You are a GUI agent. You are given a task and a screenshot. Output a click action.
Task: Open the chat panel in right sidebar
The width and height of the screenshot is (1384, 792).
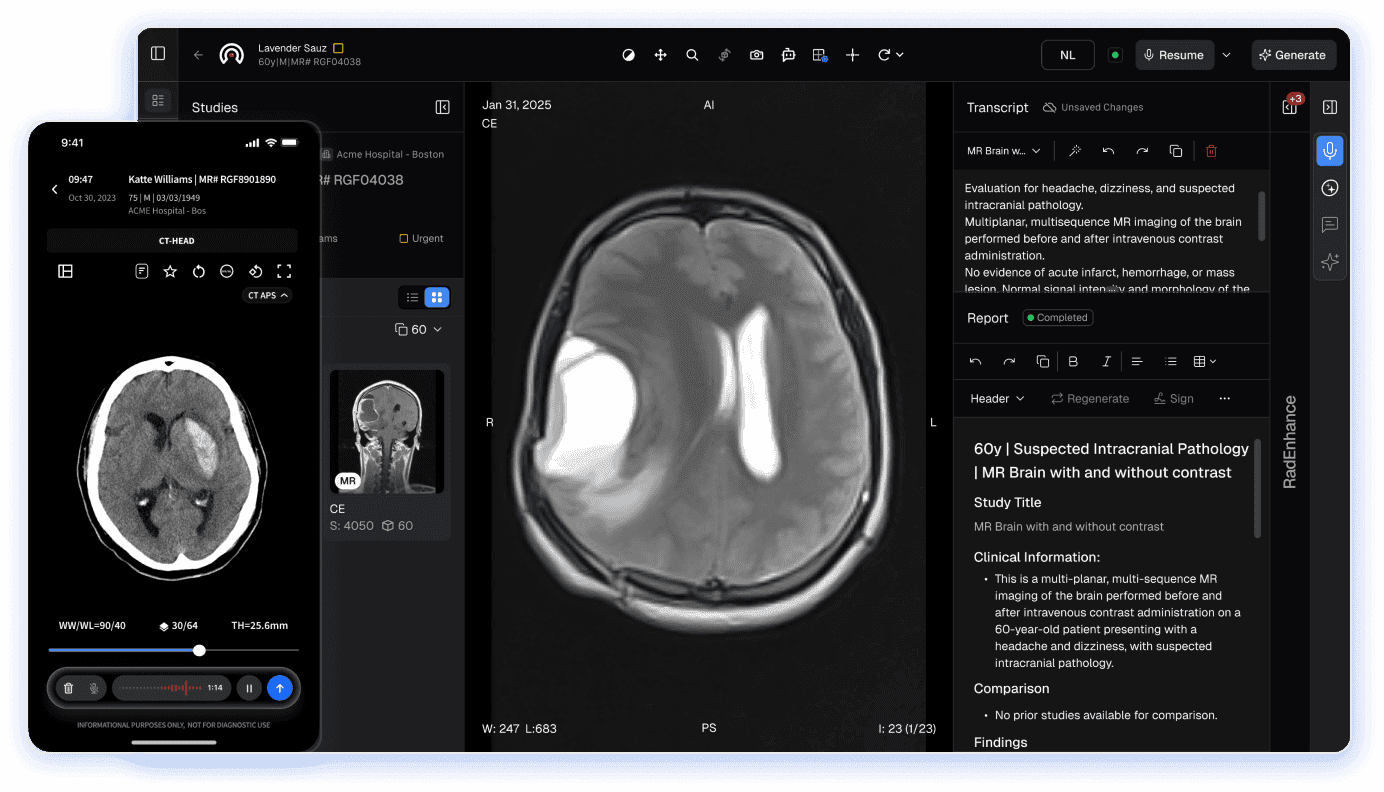coord(1329,225)
